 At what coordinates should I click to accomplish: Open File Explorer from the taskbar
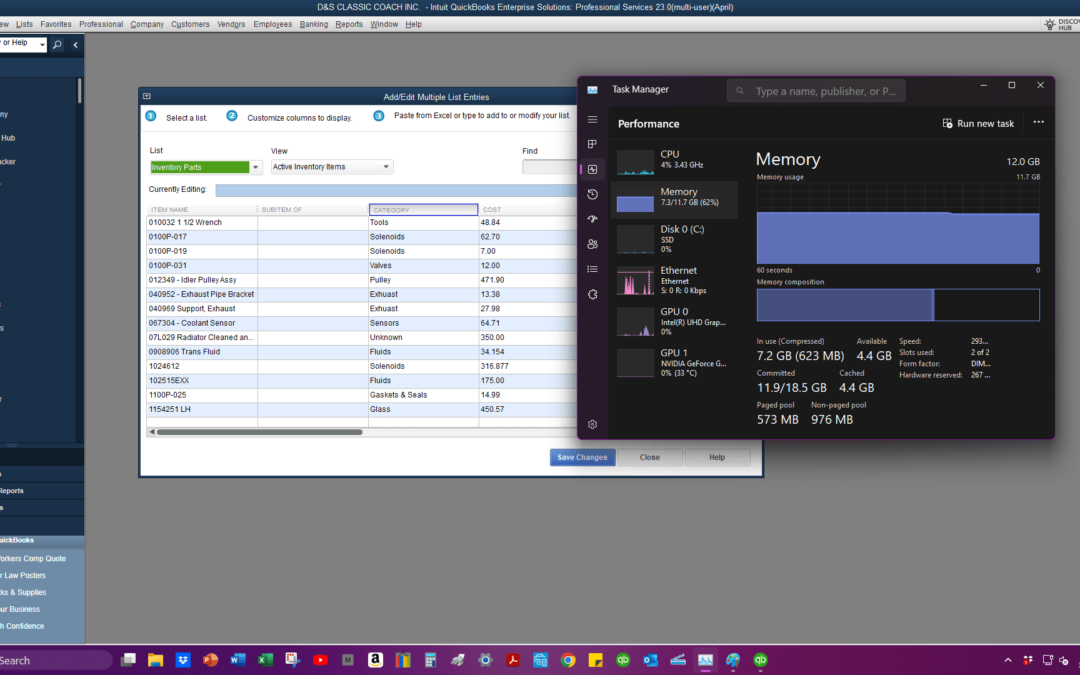pos(155,660)
